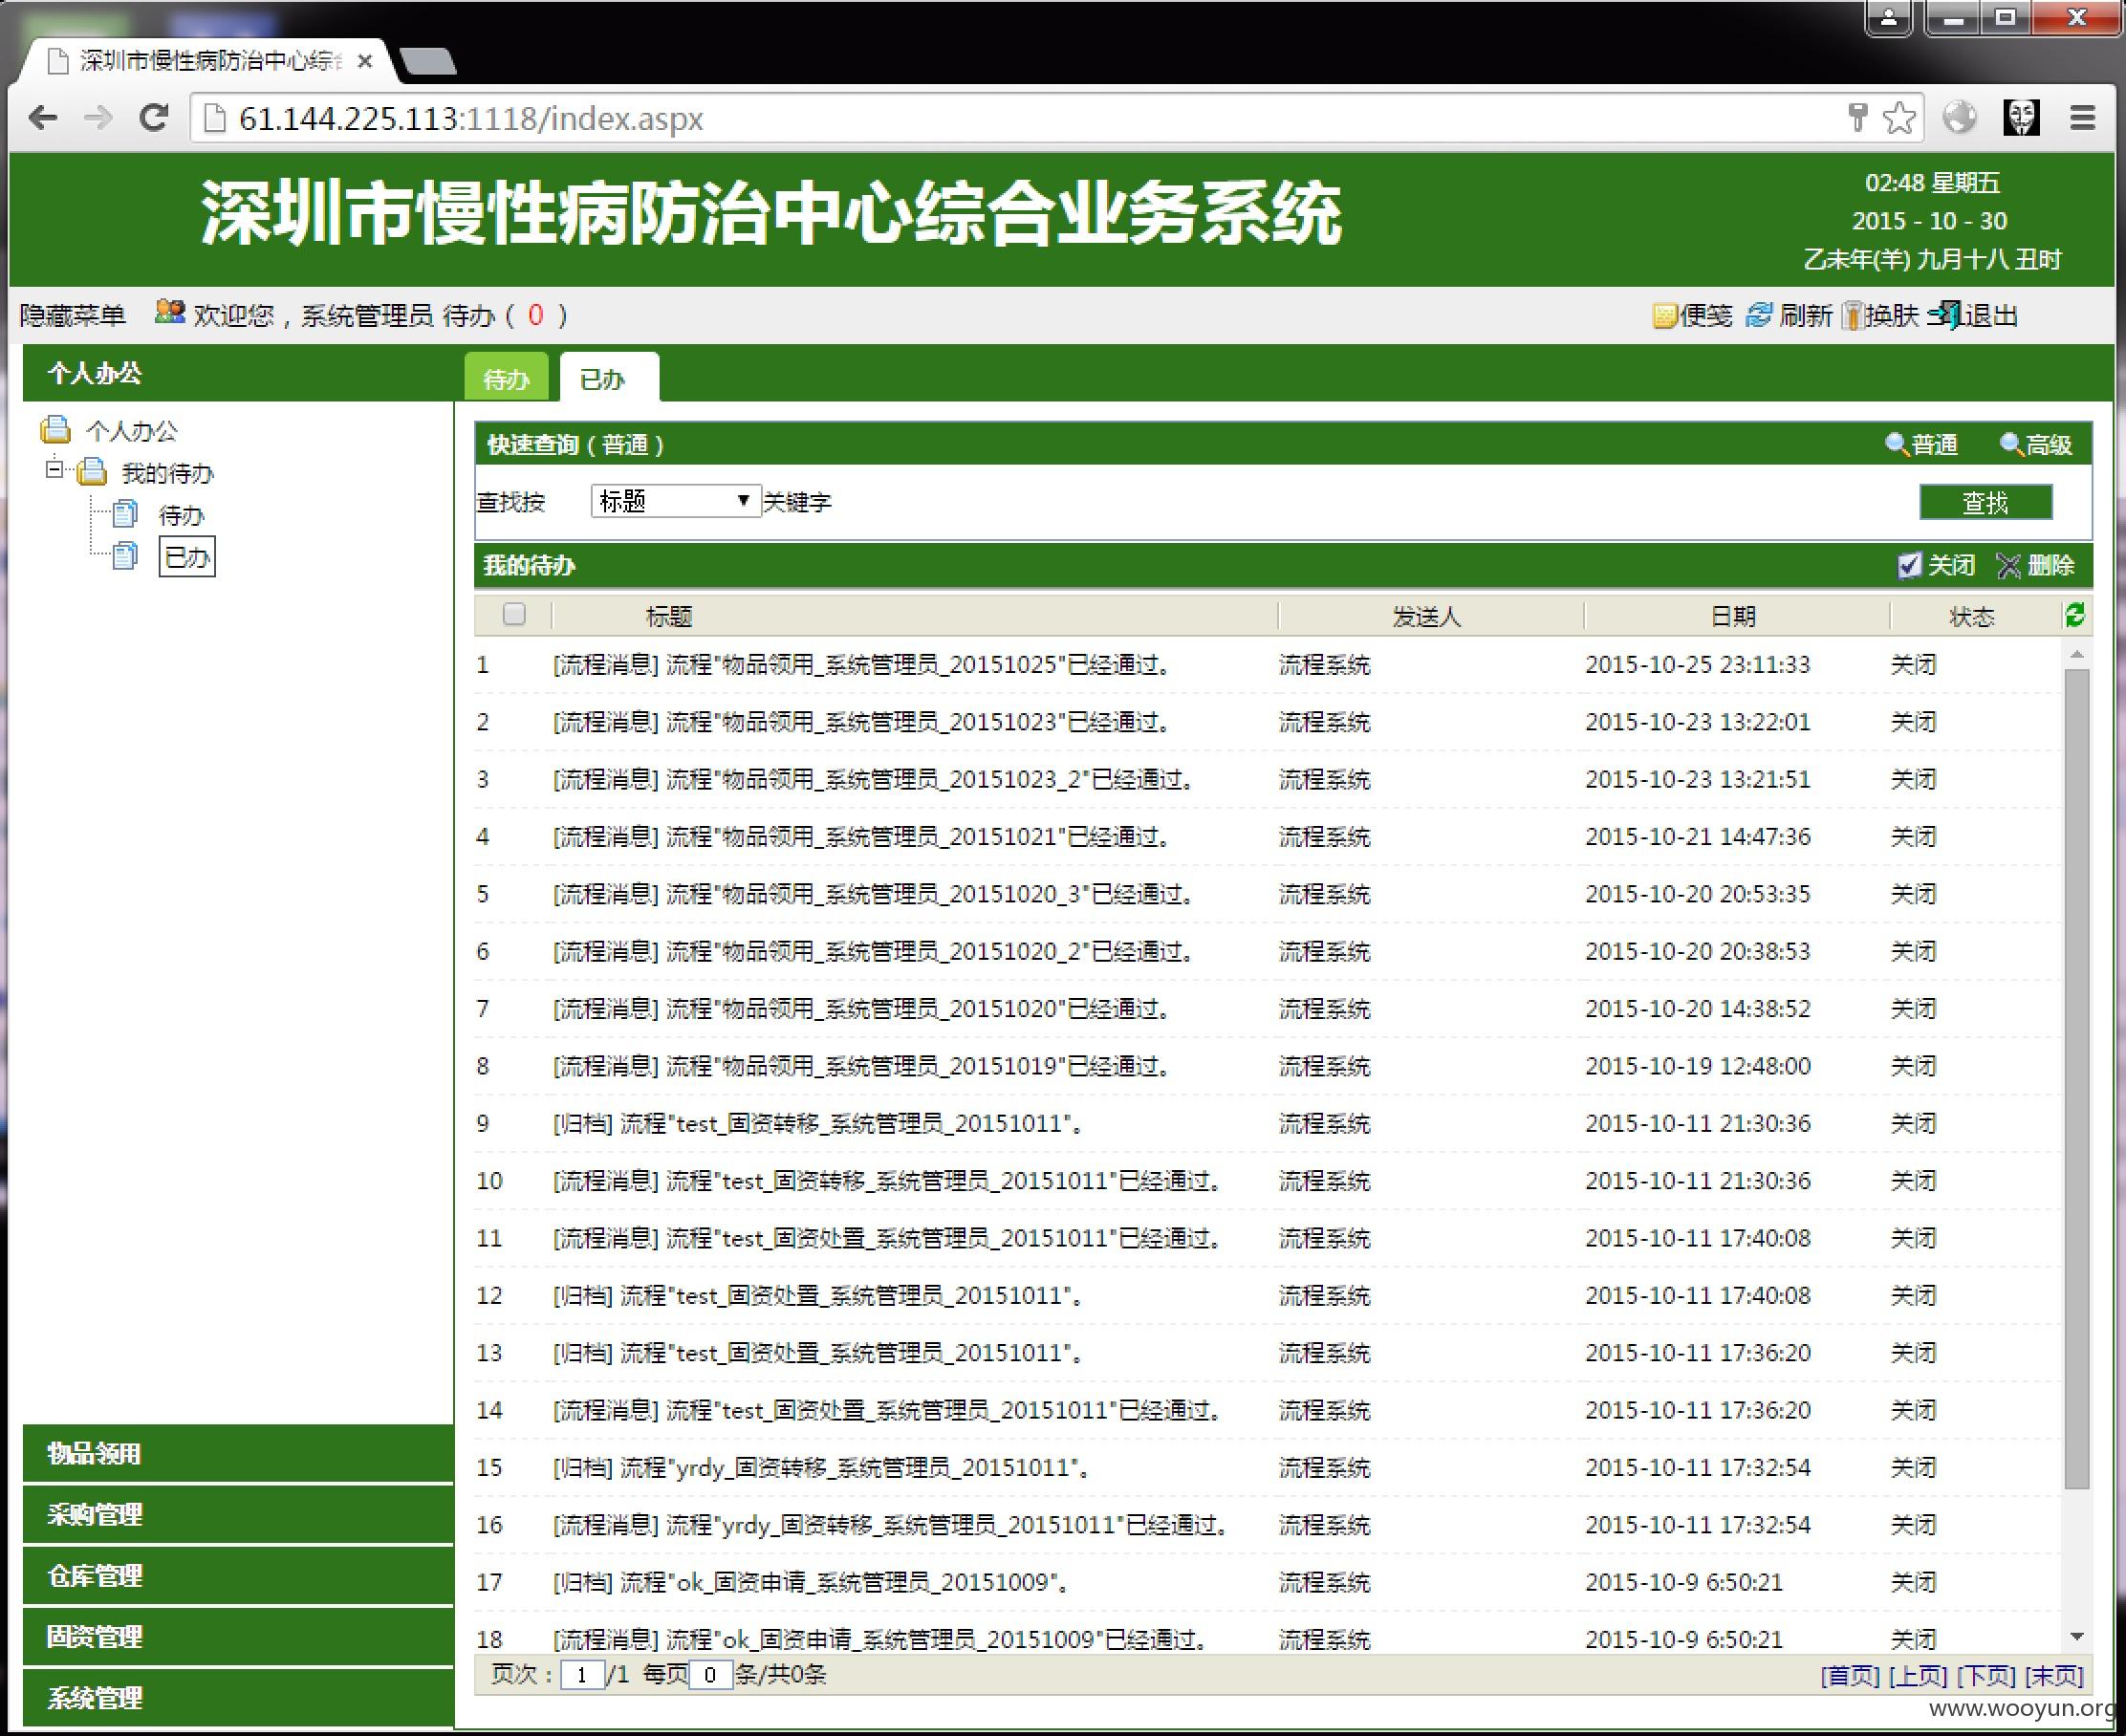
Task: Sort by the 日期 column header
Action: click(x=1733, y=616)
